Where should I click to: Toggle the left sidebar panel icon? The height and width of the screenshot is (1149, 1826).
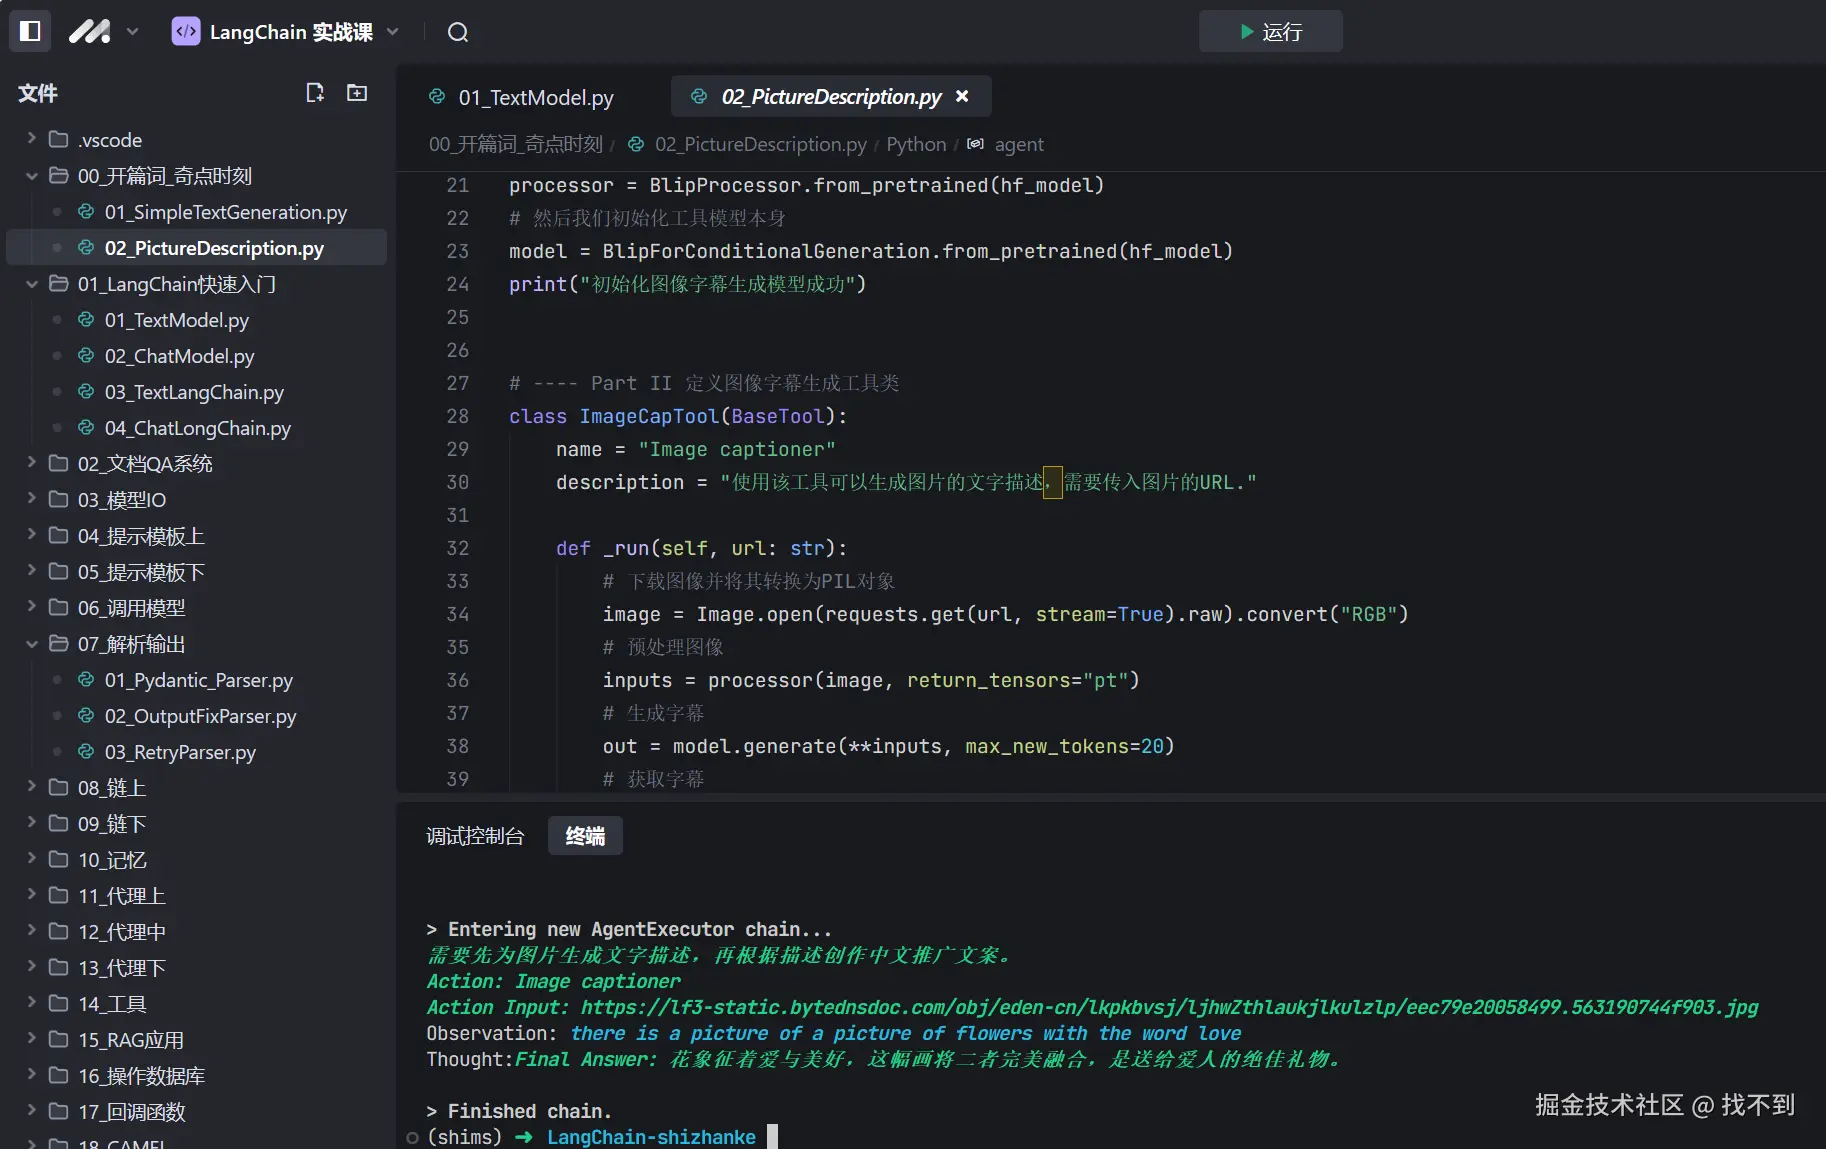(x=30, y=32)
